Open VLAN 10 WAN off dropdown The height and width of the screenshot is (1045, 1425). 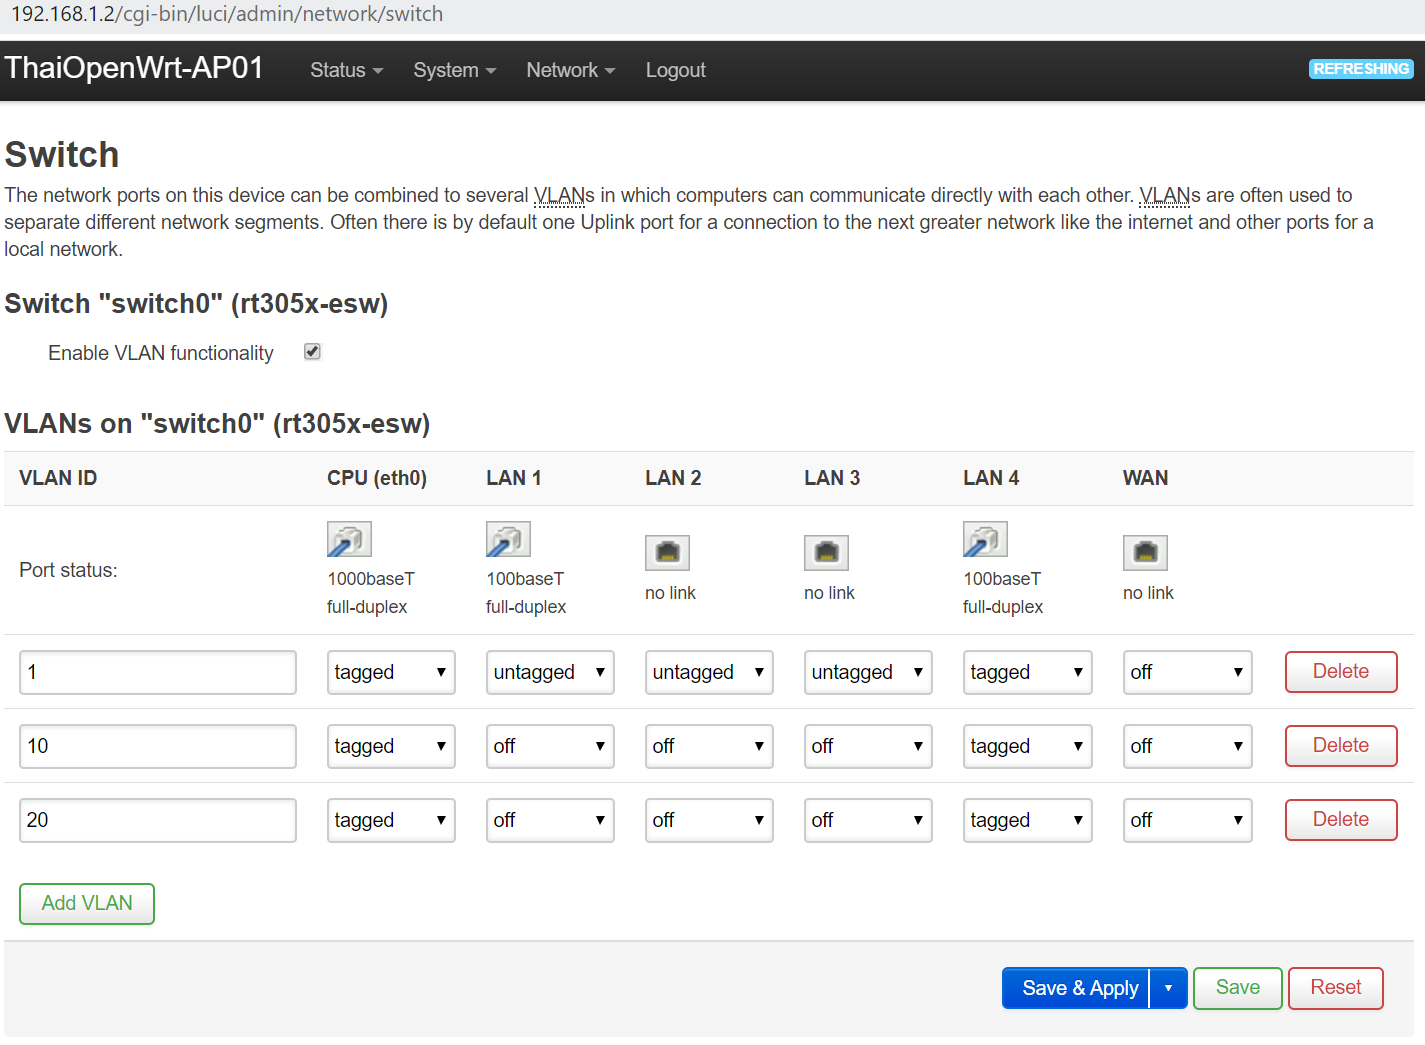pos(1187,746)
